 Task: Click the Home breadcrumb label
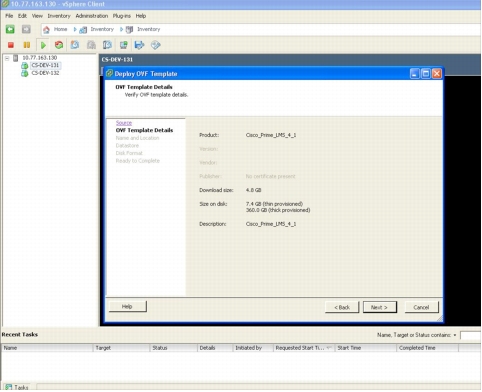coord(61,29)
